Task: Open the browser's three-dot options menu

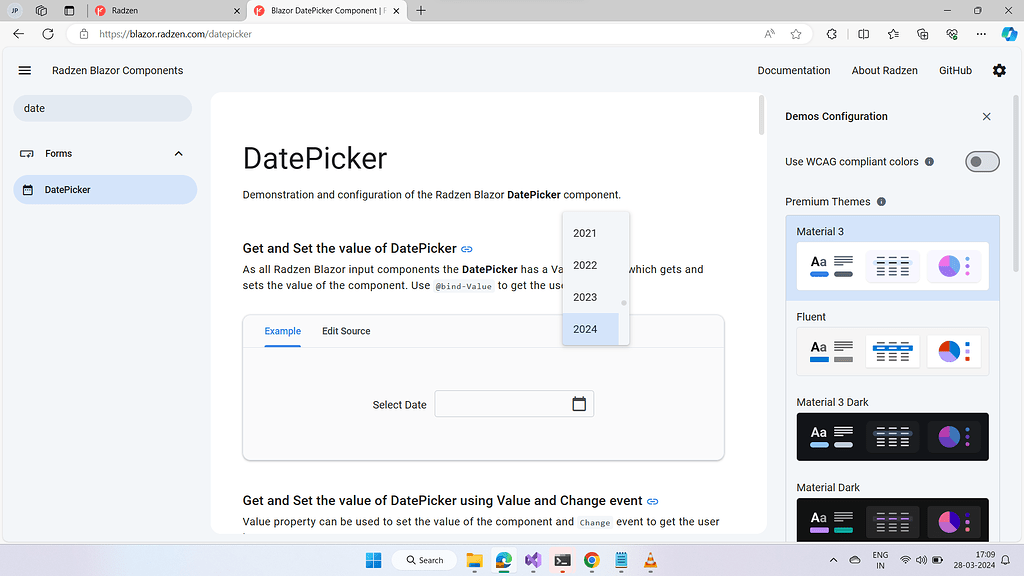Action: (981, 33)
